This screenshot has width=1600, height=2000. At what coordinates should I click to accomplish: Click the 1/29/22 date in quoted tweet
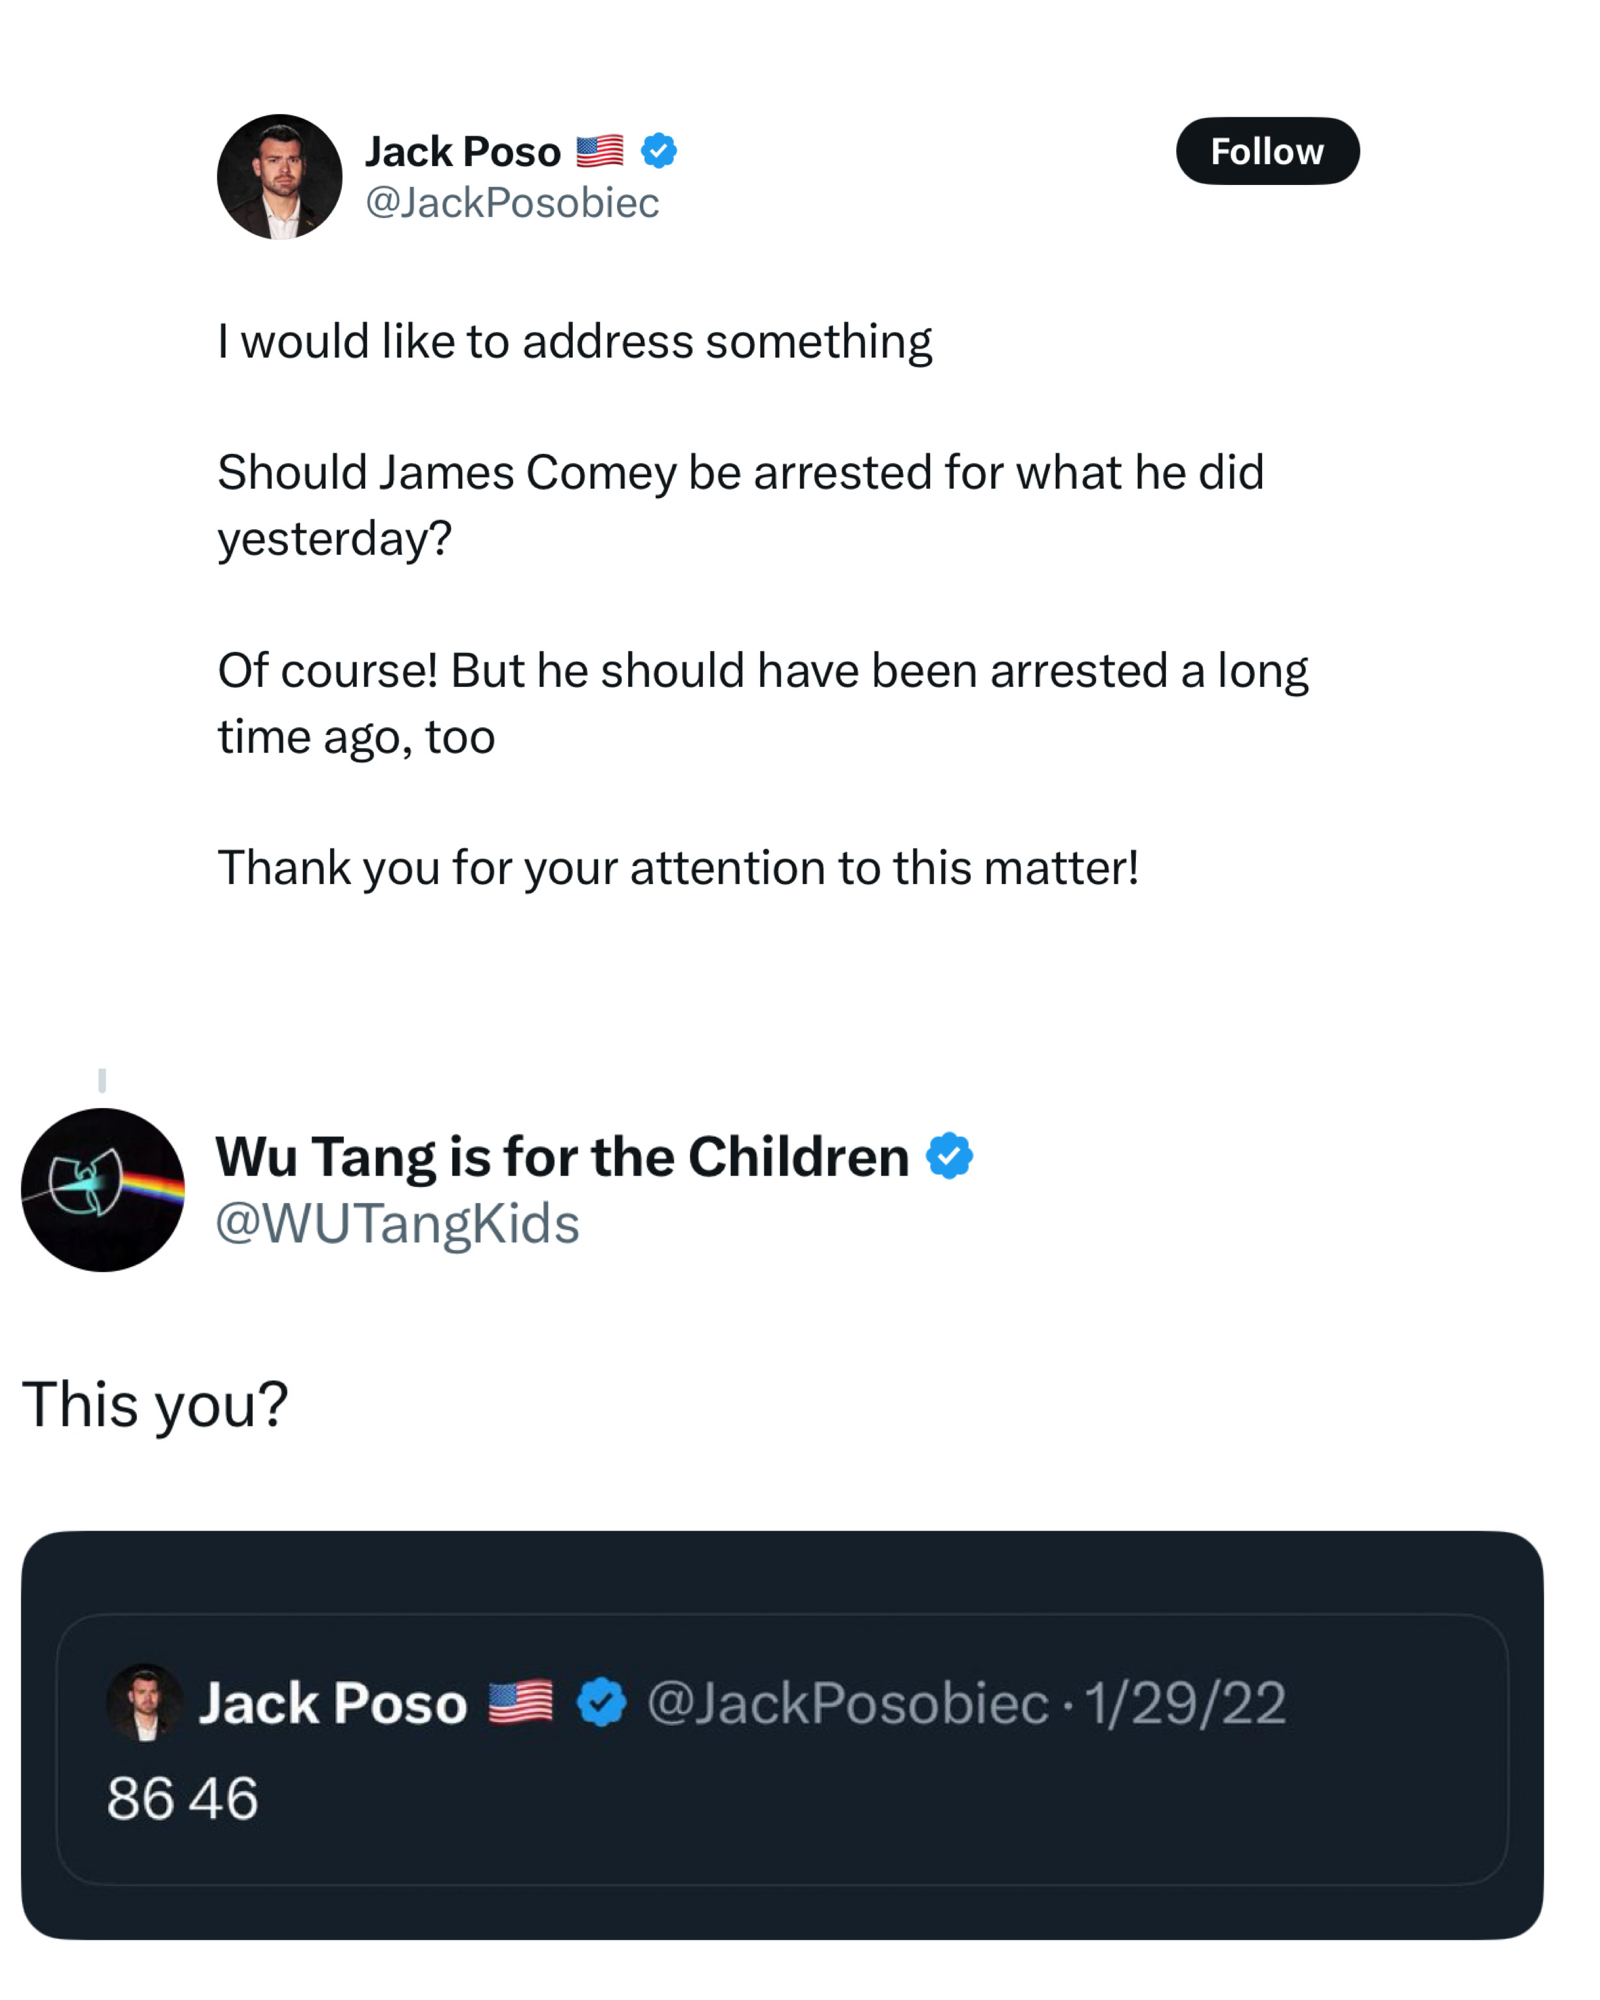pyautogui.click(x=1185, y=1702)
